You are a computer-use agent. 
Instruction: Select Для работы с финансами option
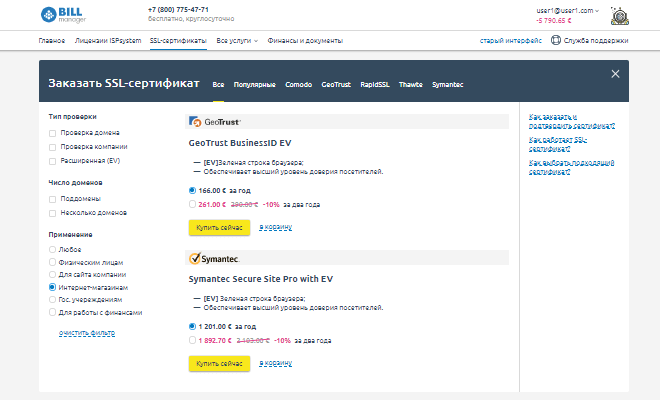pos(52,312)
